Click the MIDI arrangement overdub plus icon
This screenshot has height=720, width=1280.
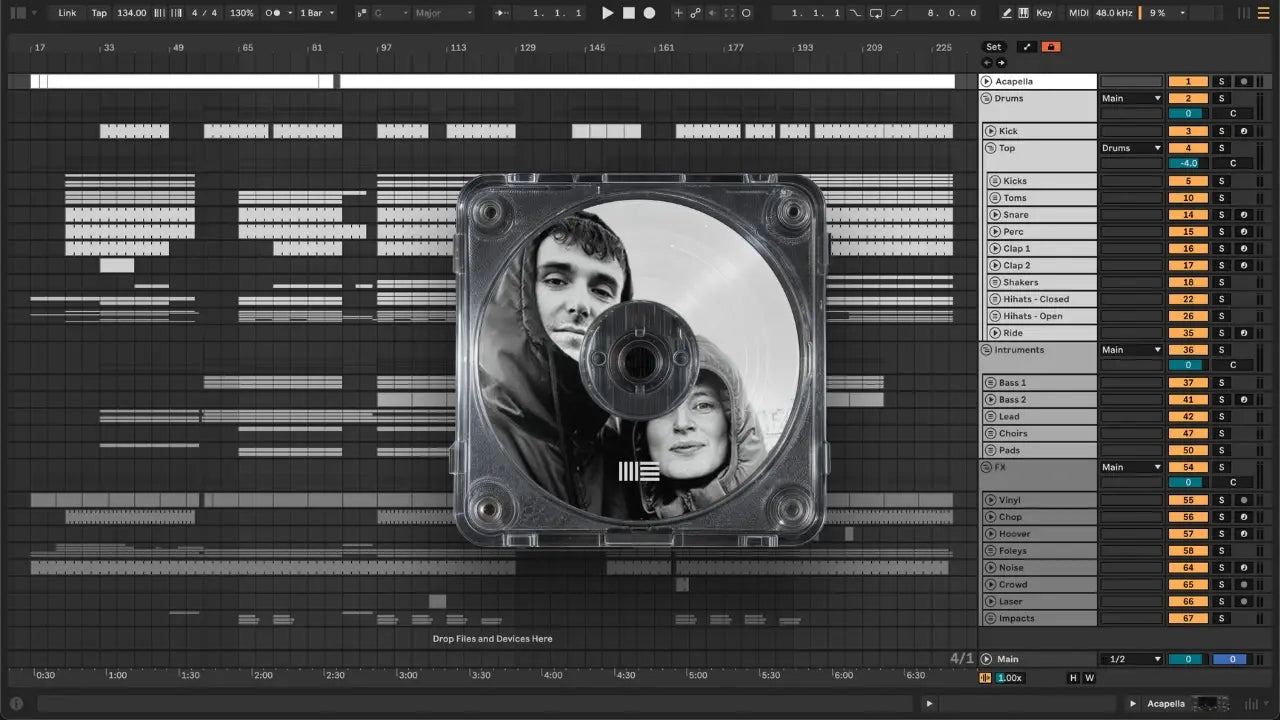coord(678,13)
